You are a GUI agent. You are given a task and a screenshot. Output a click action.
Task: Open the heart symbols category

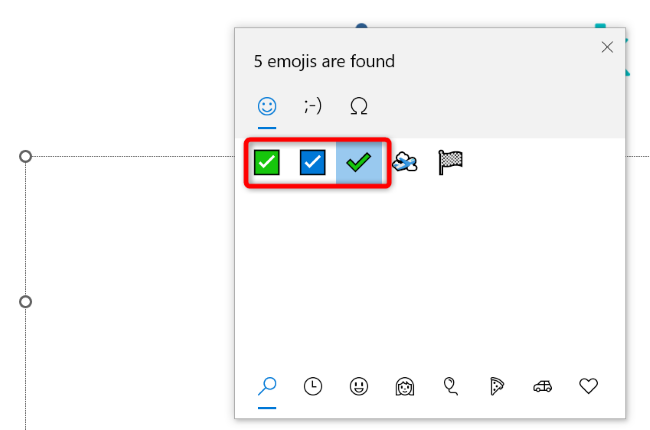tap(589, 386)
